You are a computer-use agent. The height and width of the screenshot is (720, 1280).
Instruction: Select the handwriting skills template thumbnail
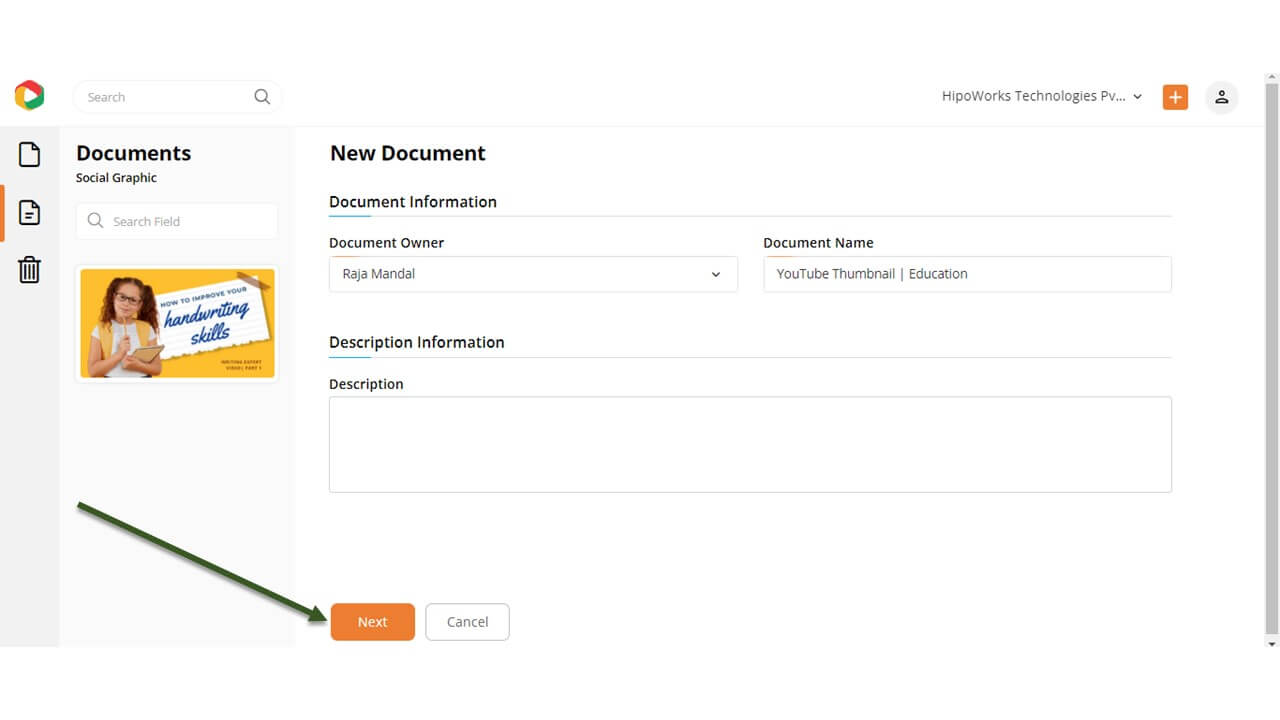tap(177, 323)
